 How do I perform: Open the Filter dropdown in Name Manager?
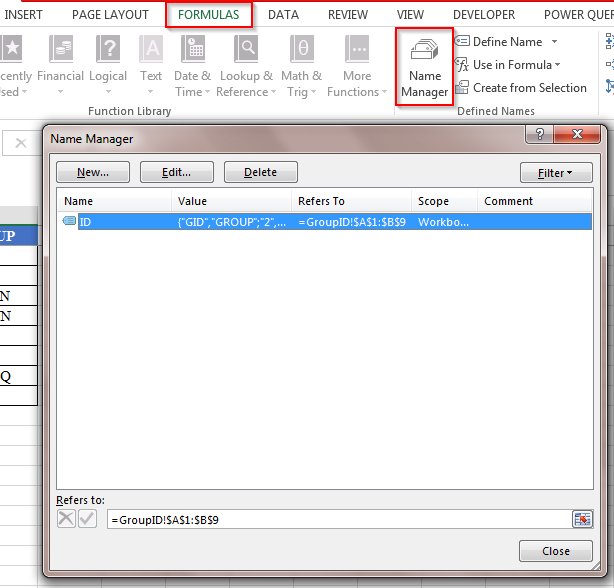[556, 172]
